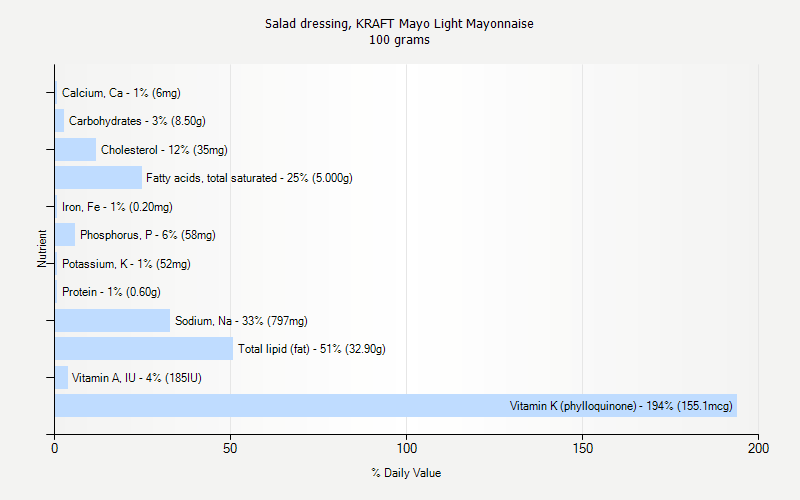Select the 'Potassium, K - 1% (52mg)' label

click(126, 264)
